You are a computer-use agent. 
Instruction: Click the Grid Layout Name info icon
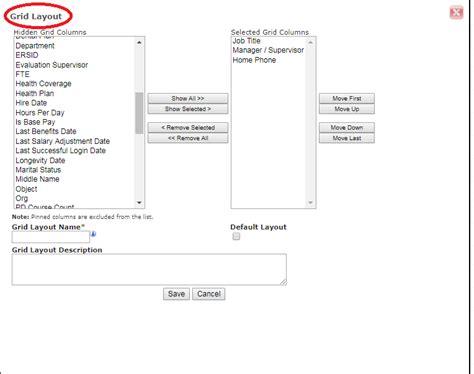pos(93,234)
